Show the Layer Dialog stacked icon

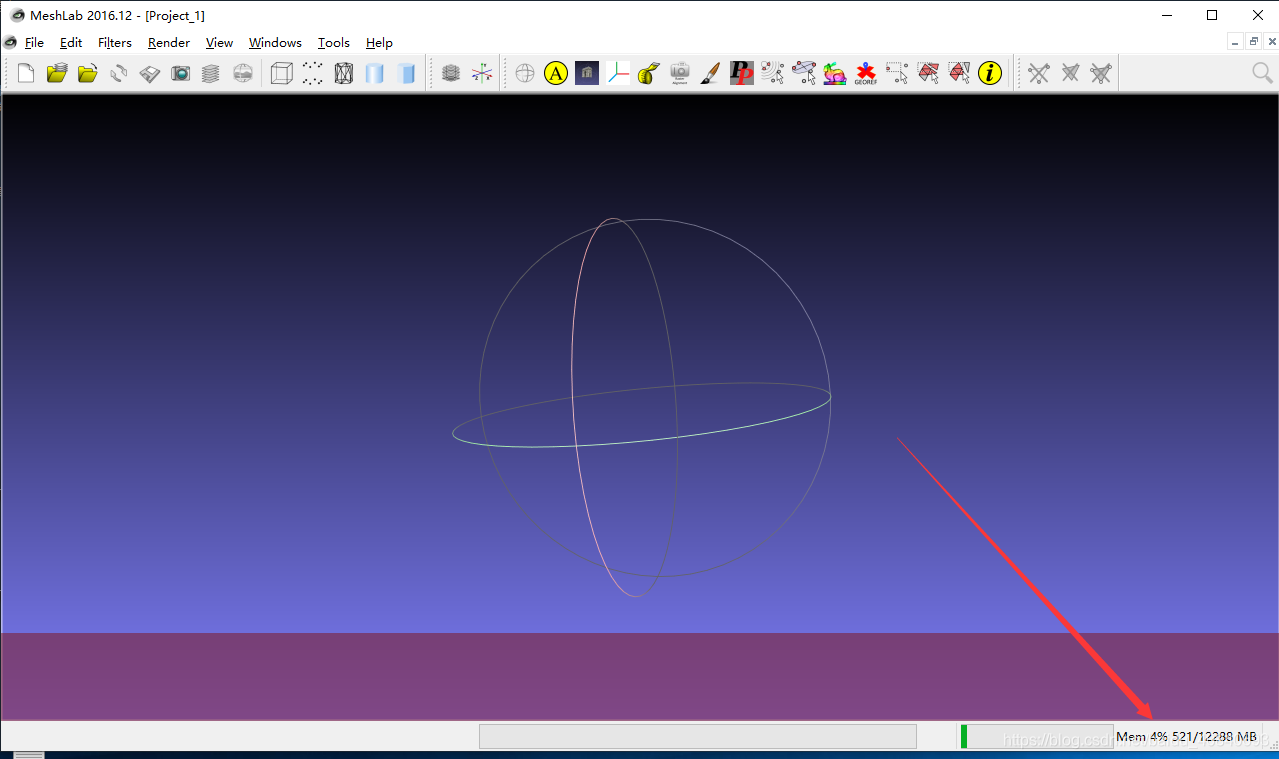tap(211, 73)
